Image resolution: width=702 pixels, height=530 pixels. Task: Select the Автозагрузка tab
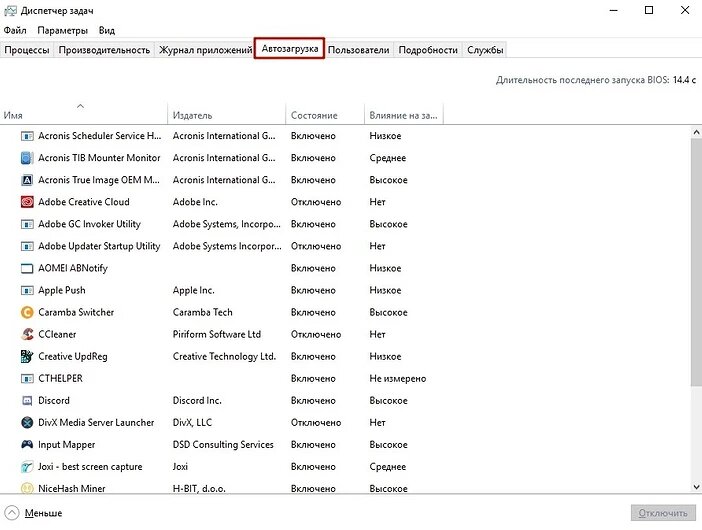pyautogui.click(x=290, y=48)
